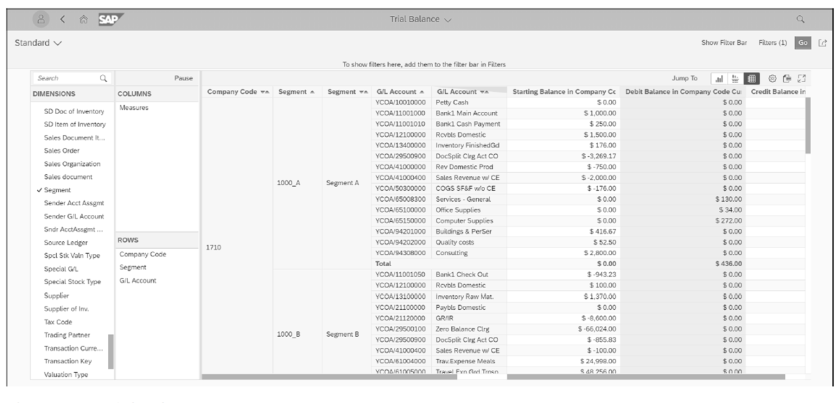840x403 pixels.
Task: Open the user profile avatar
Action: click(x=42, y=19)
